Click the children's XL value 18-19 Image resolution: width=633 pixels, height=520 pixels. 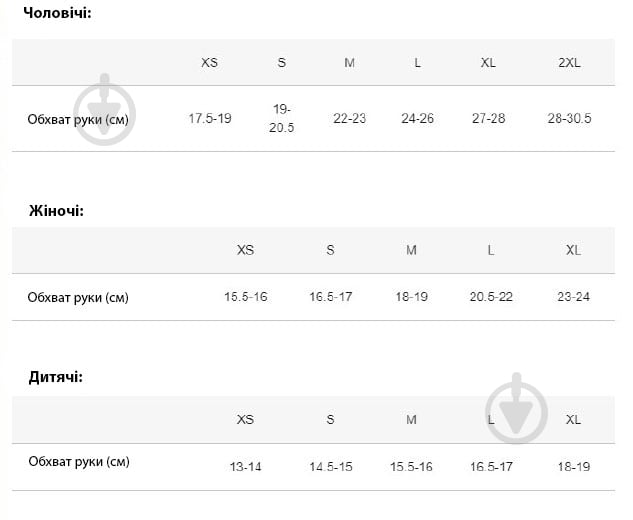pos(573,467)
